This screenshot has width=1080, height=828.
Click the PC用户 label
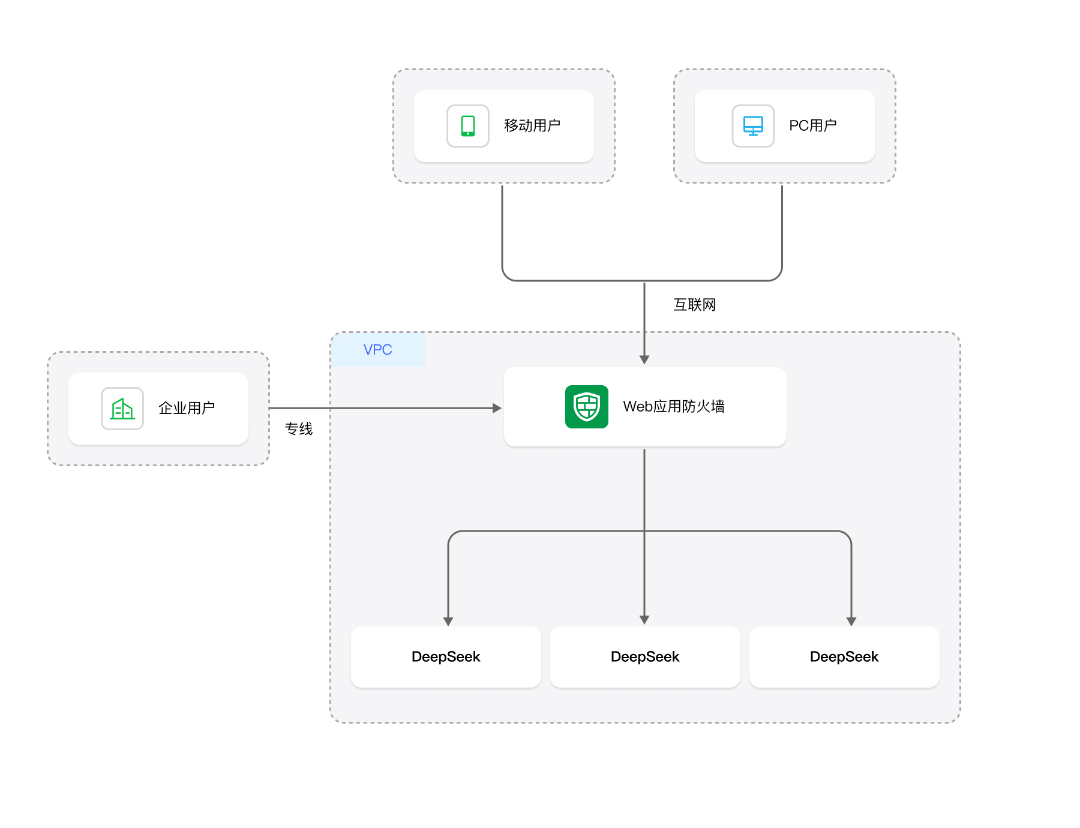(813, 125)
